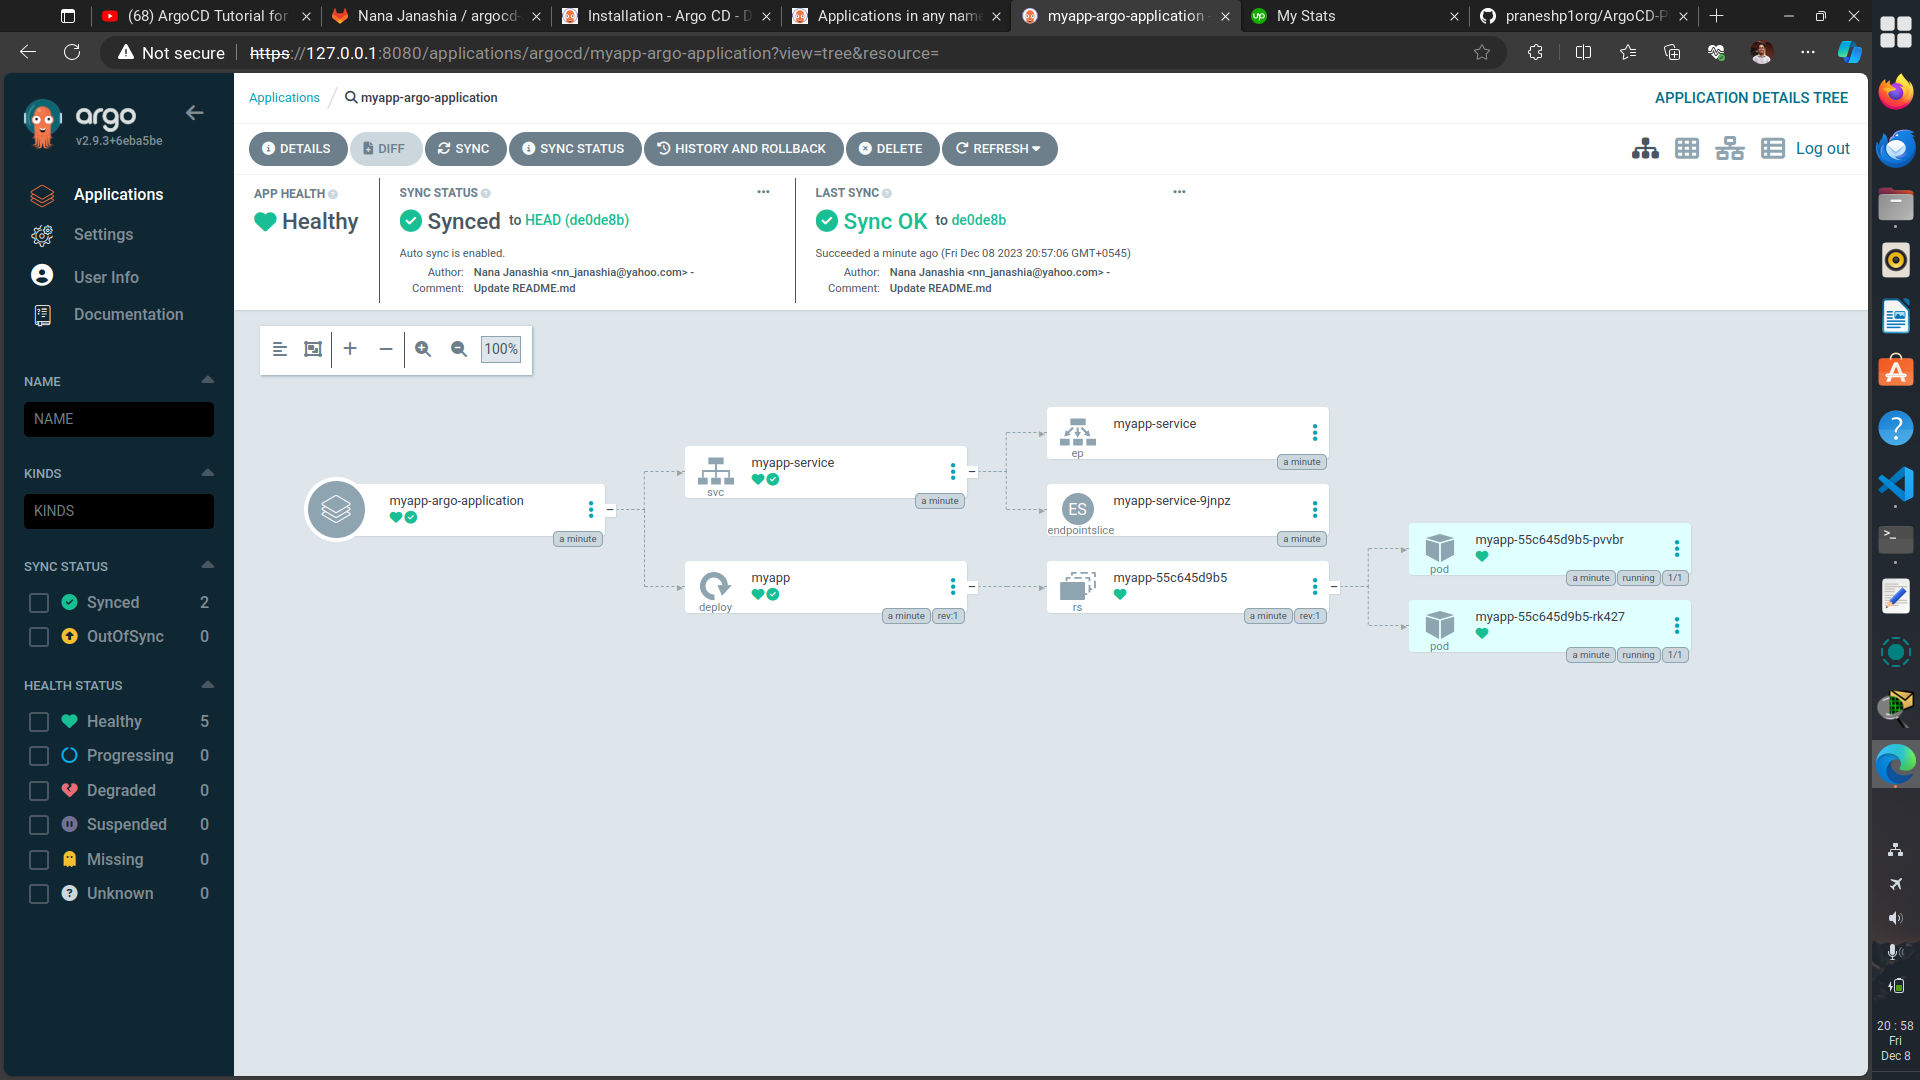
Task: Check the Healthy health status filter
Action: (39, 722)
